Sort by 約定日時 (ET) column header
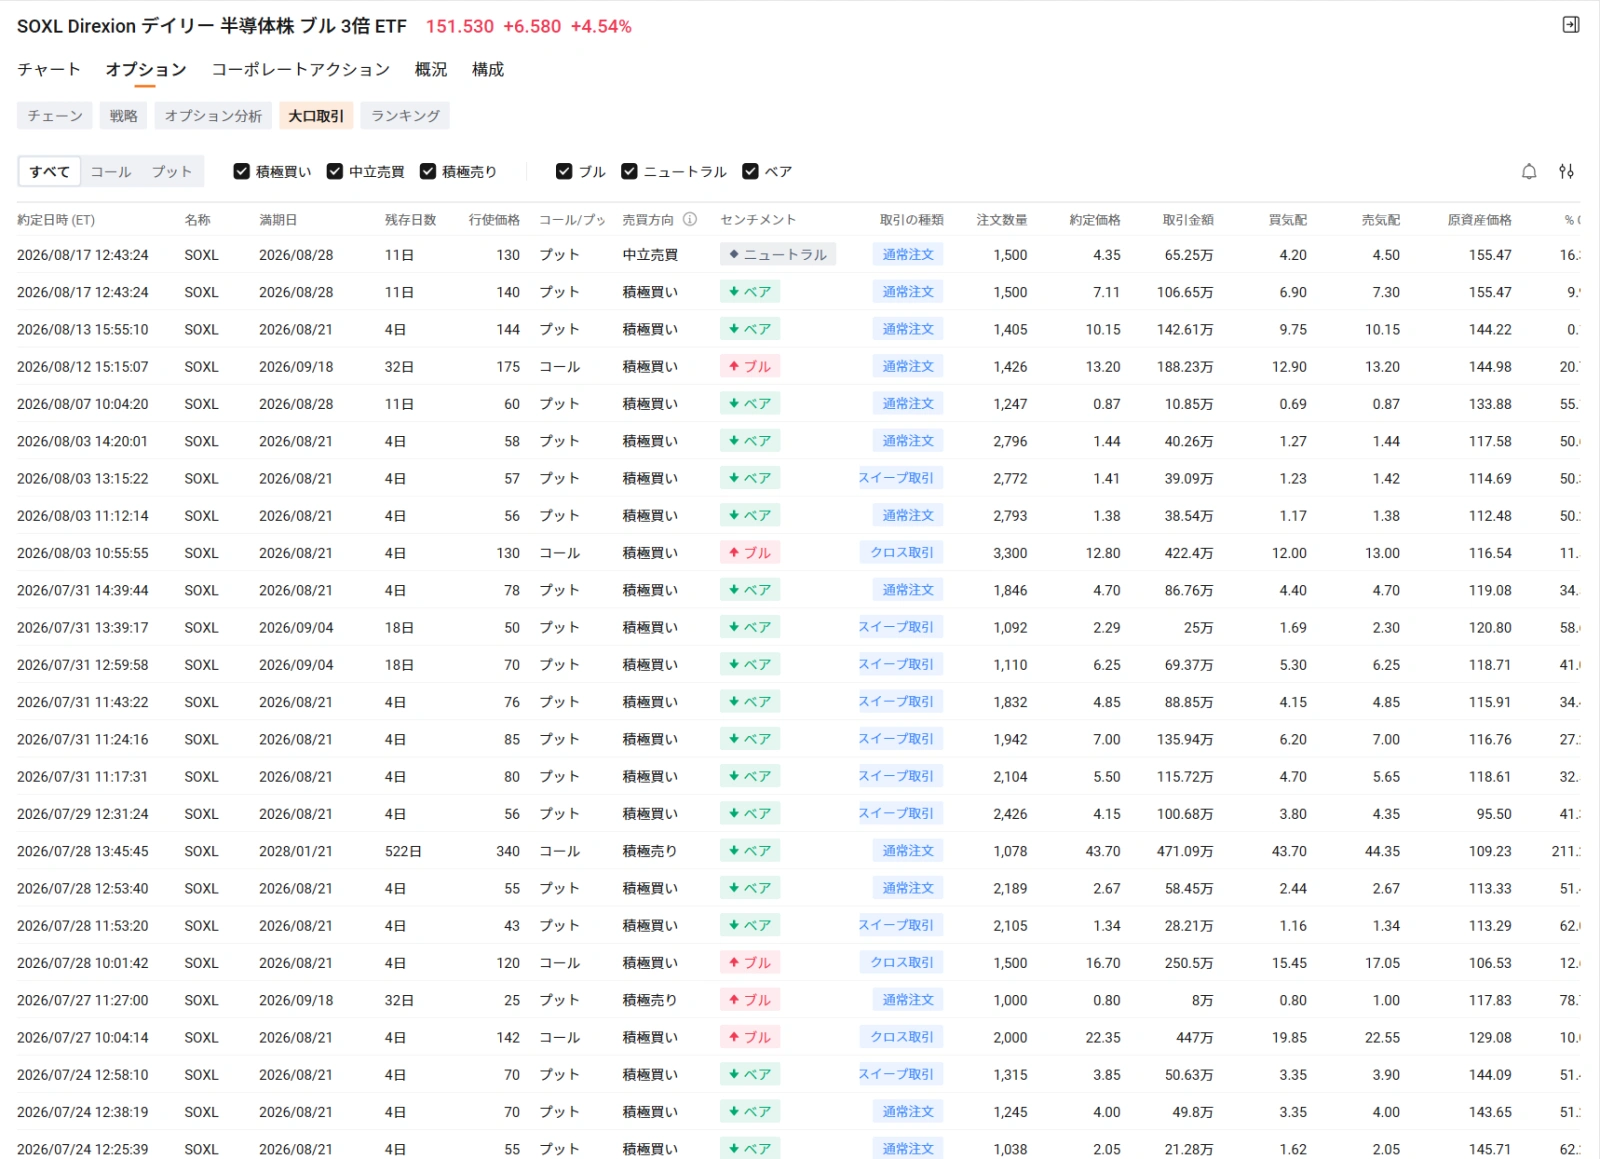1600x1159 pixels. point(56,220)
